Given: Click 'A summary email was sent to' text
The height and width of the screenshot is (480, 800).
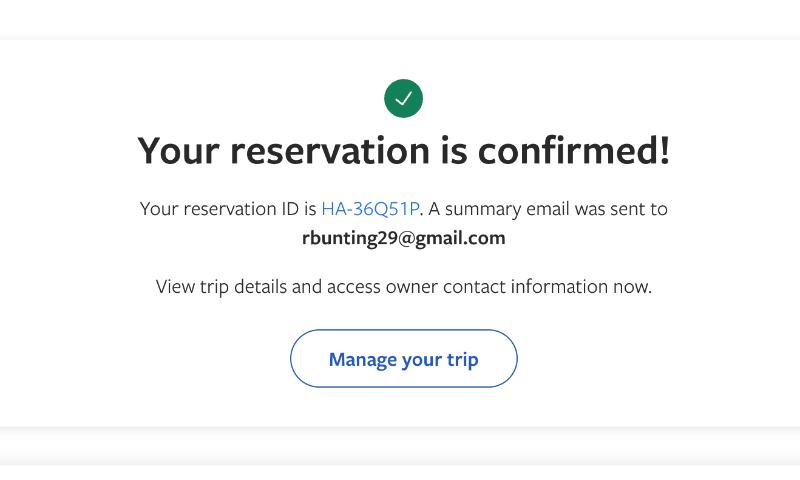Looking at the screenshot, I should pyautogui.click(x=548, y=209).
